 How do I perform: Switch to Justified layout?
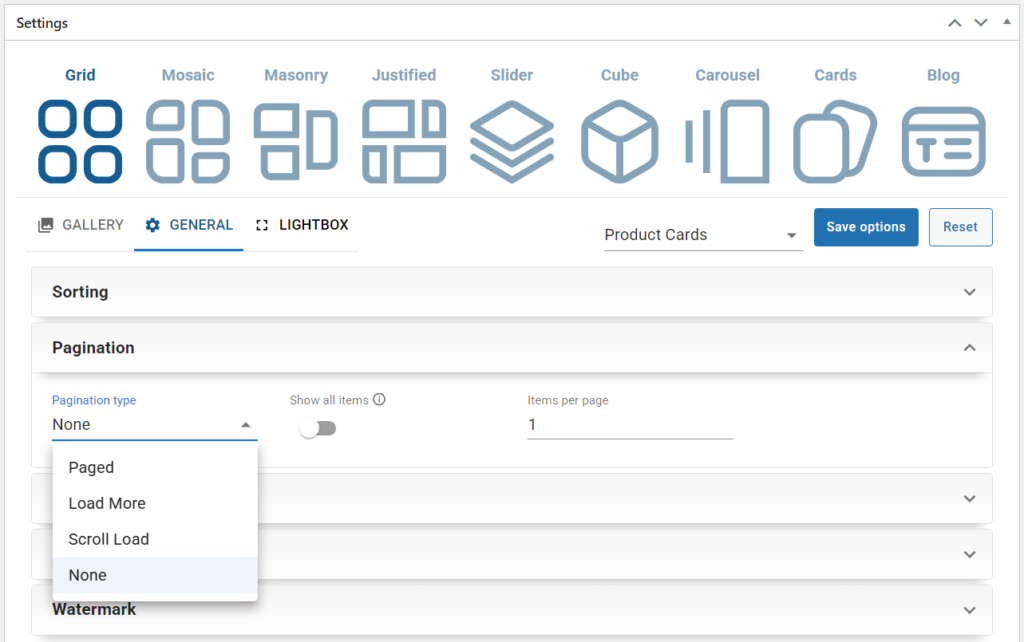[x=404, y=140]
